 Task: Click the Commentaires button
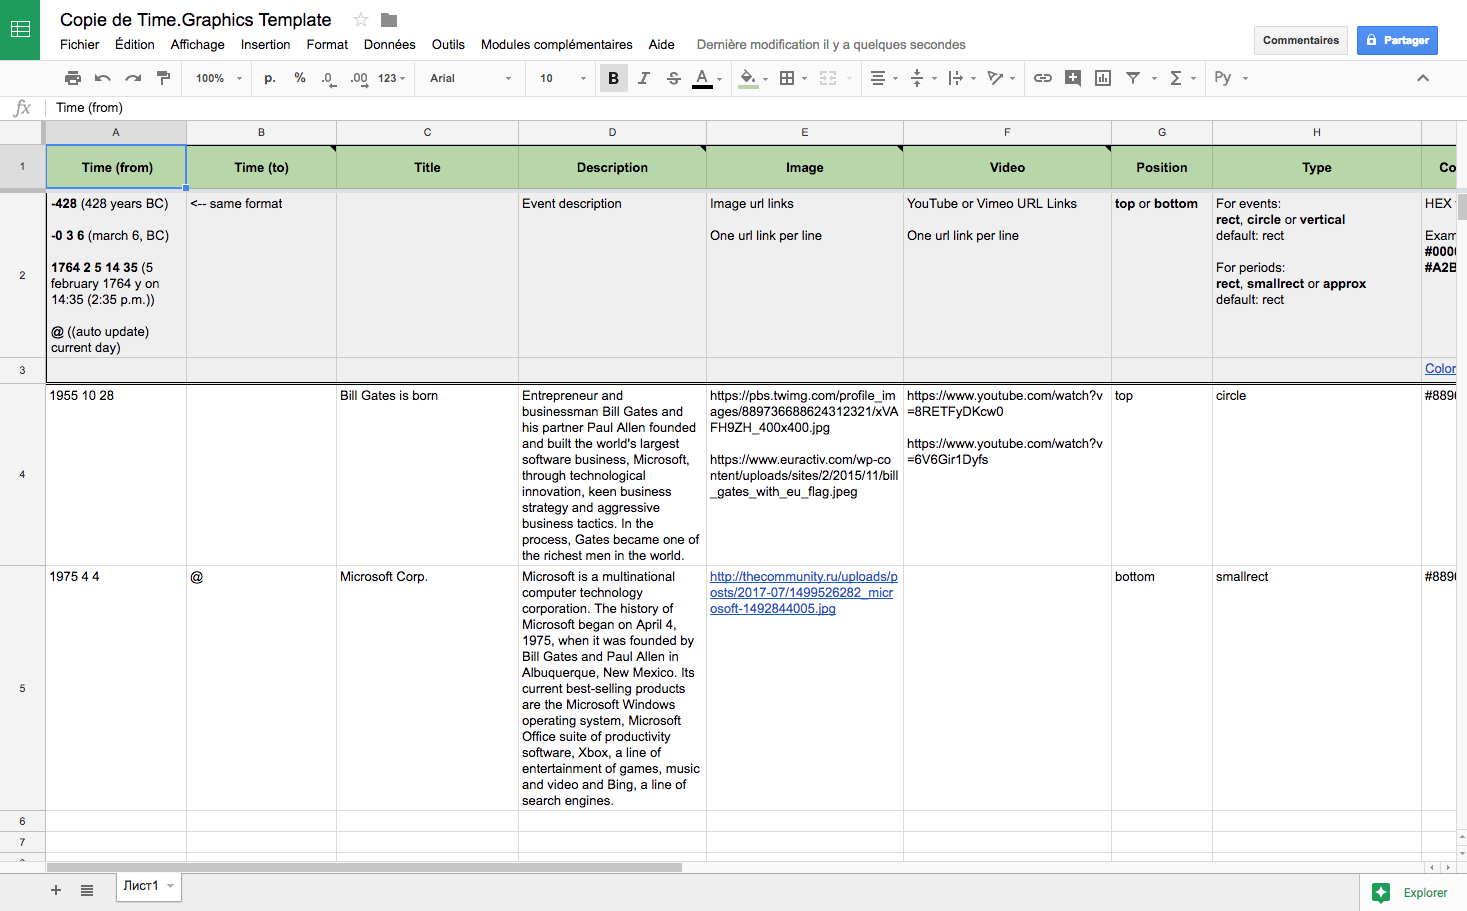pos(1301,40)
